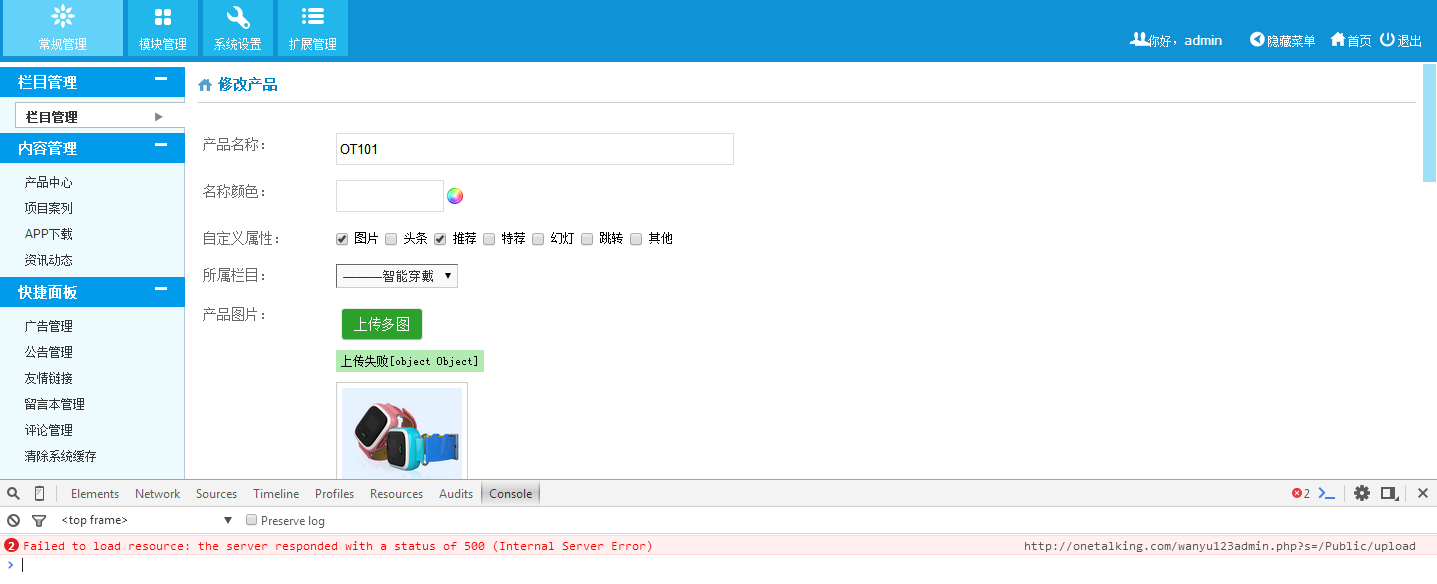Click the 上传多图 button
This screenshot has height=584, width=1437.
[x=382, y=324]
